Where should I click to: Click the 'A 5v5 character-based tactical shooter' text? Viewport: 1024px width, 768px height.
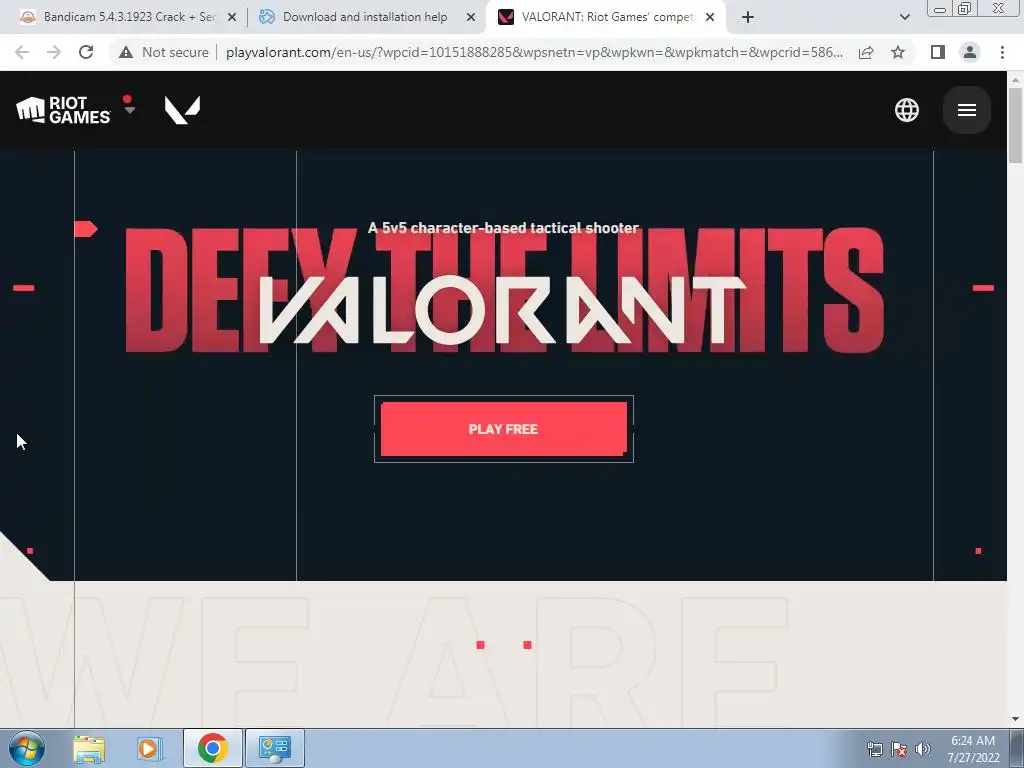tap(504, 228)
